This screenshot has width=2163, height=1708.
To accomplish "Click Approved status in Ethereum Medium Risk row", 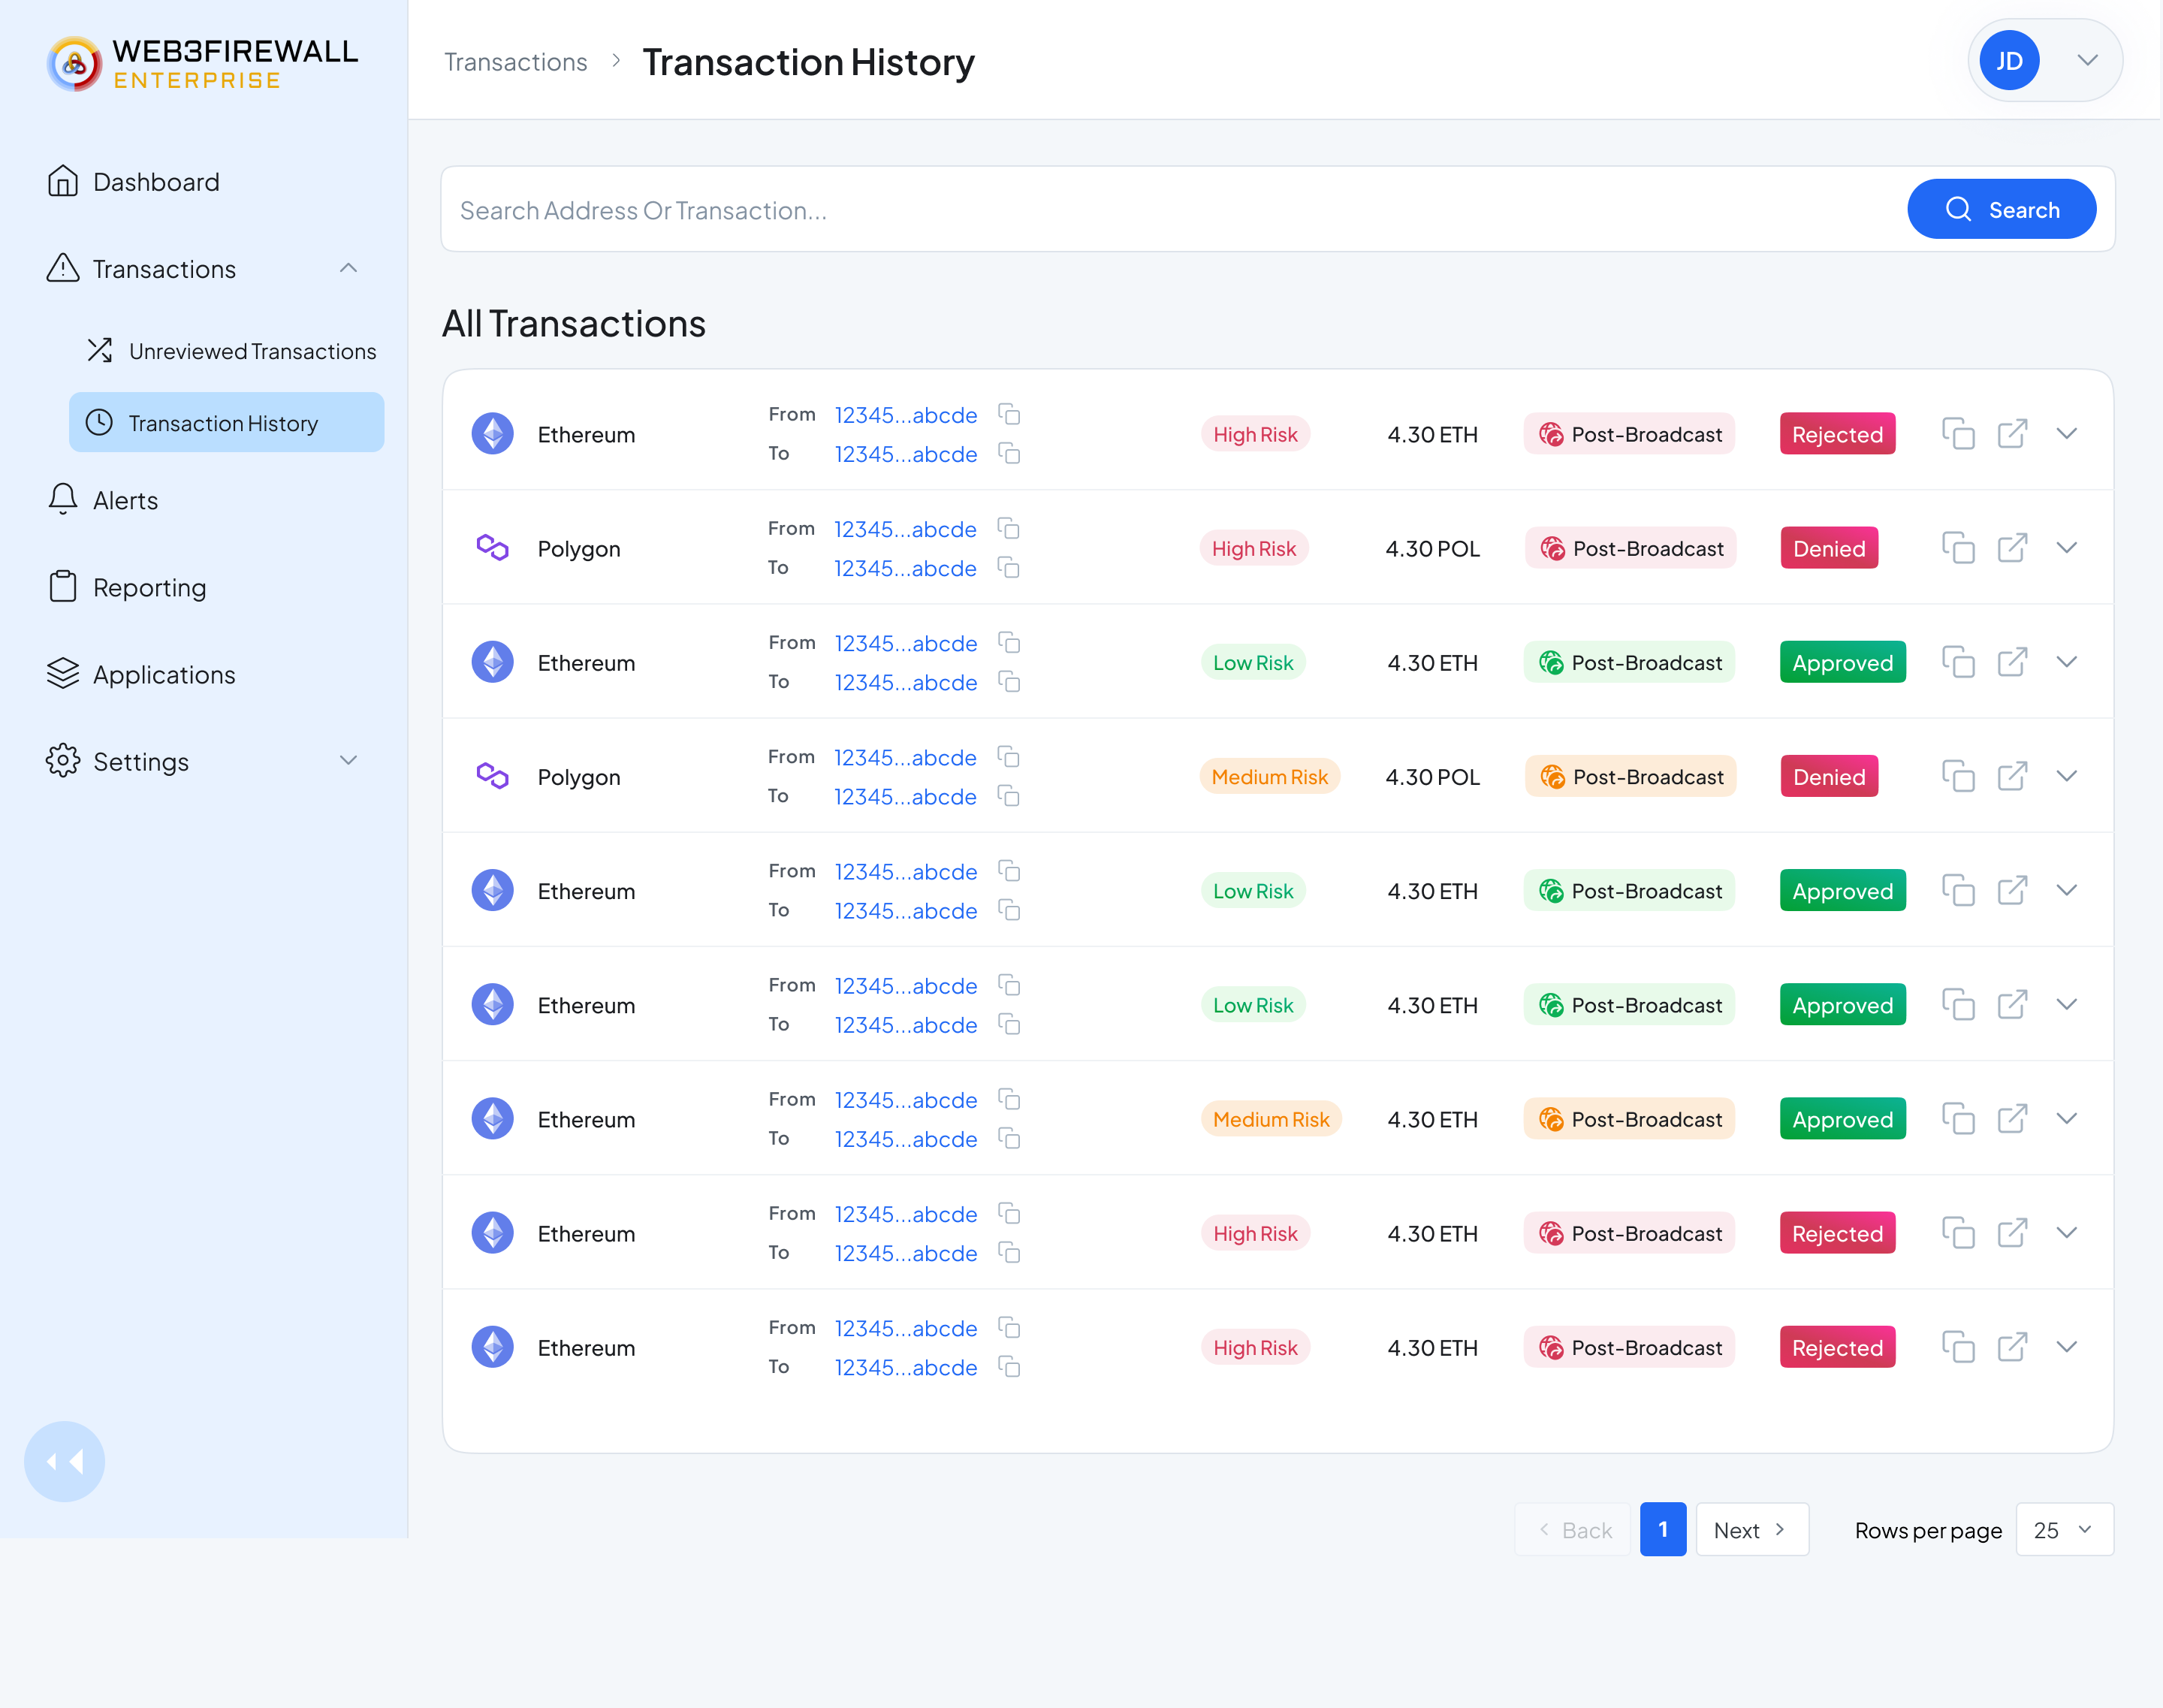I will tap(1842, 1119).
